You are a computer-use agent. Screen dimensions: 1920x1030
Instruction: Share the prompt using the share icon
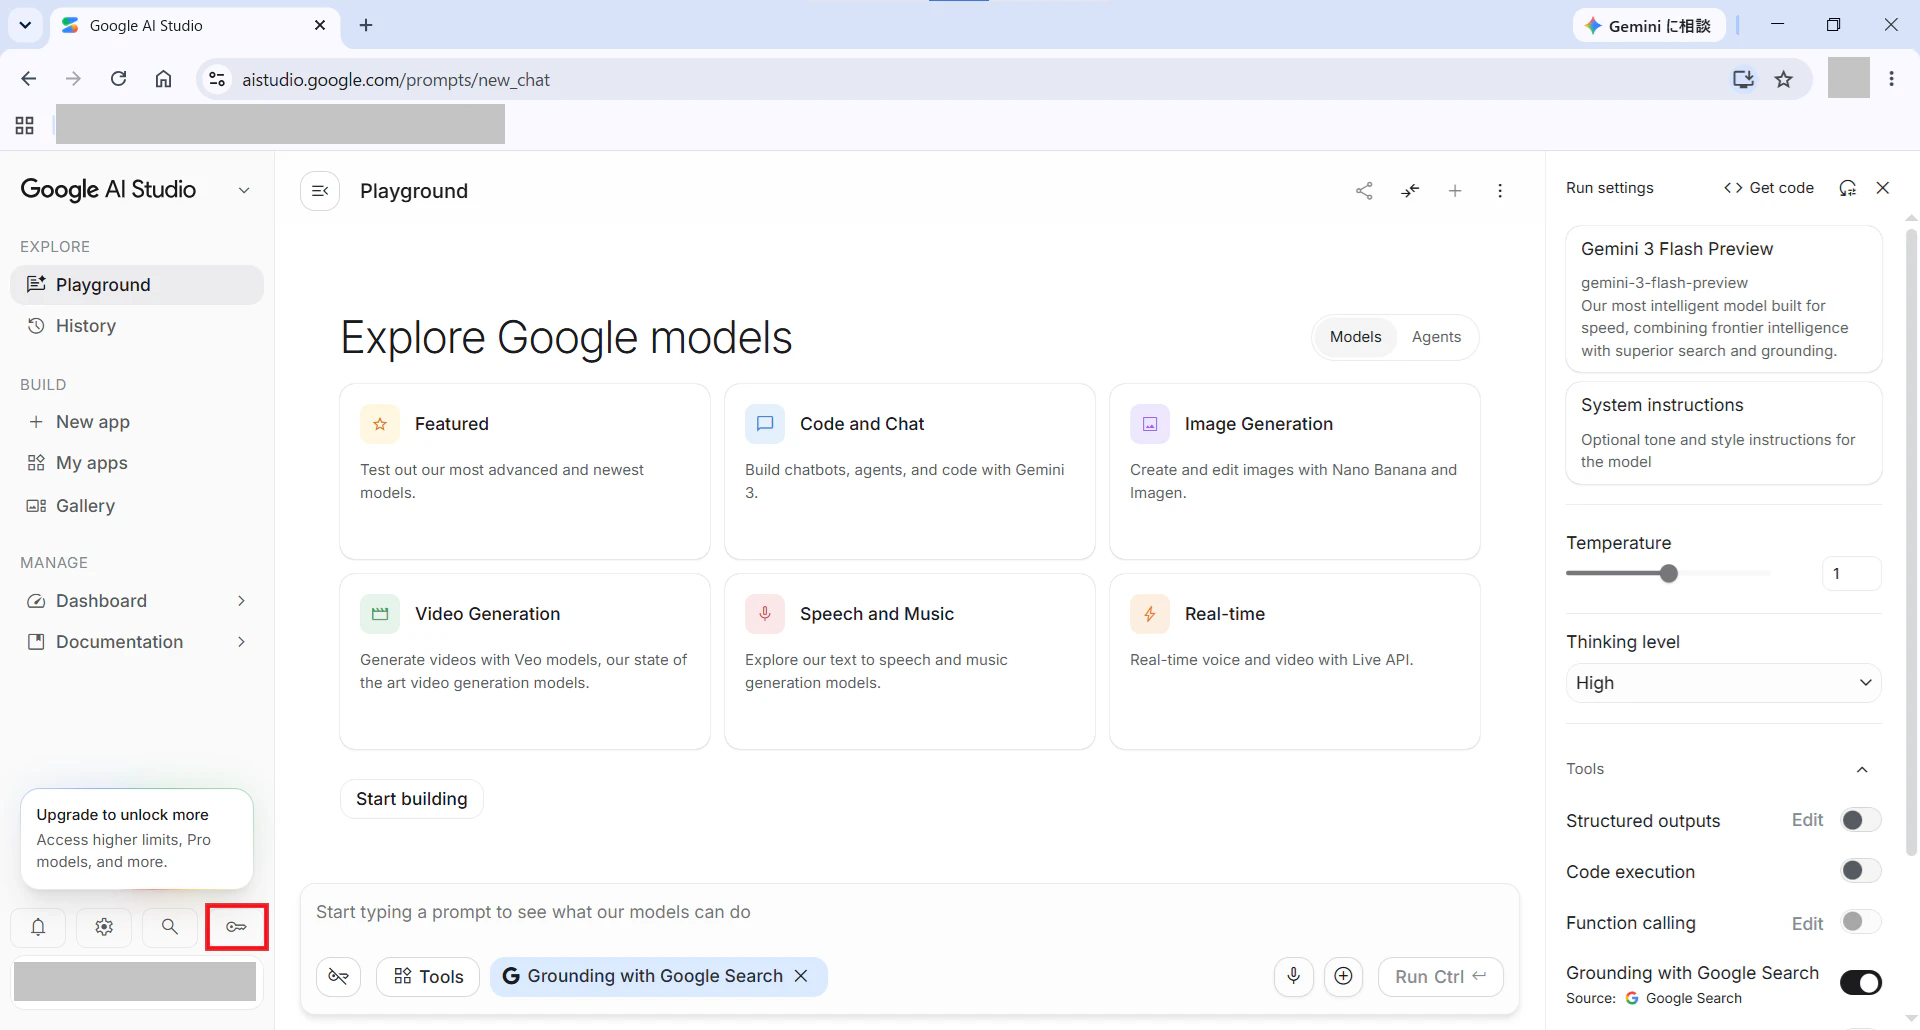point(1364,191)
